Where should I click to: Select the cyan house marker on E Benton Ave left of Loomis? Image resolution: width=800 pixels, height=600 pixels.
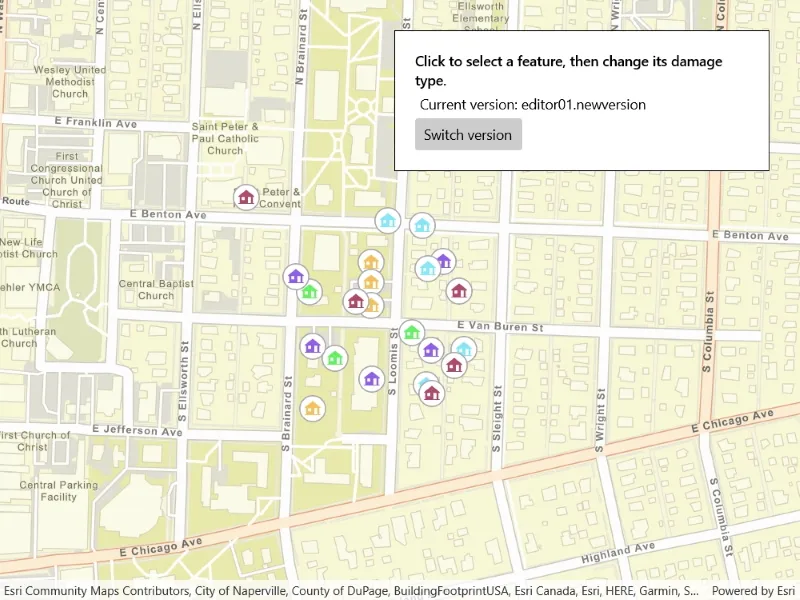tap(388, 221)
